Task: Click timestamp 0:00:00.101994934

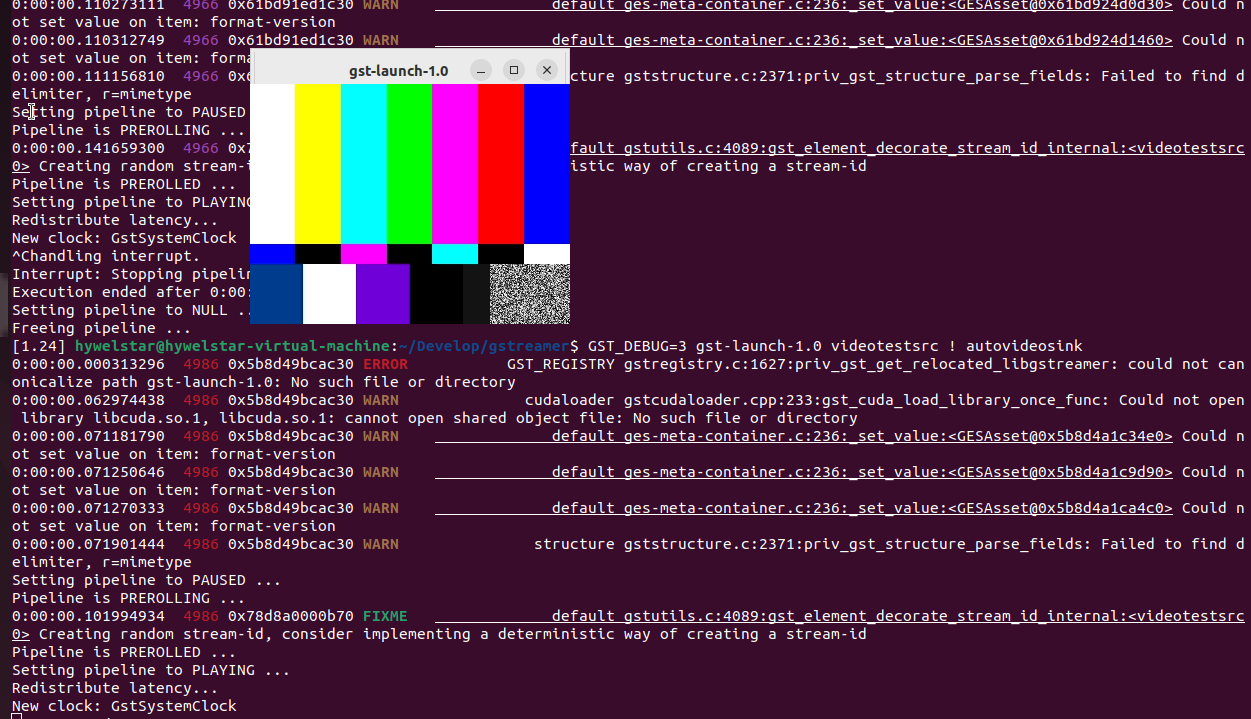Action: 89,616
